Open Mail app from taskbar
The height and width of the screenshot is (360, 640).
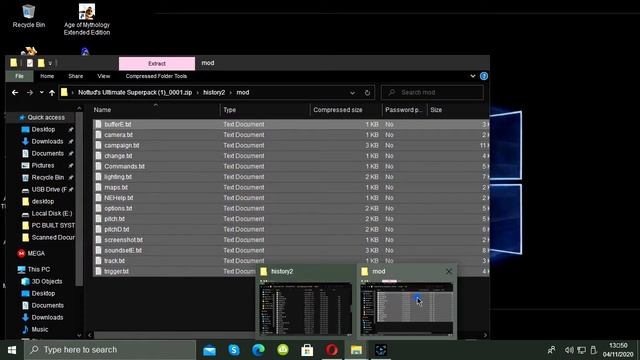[x=209, y=350]
